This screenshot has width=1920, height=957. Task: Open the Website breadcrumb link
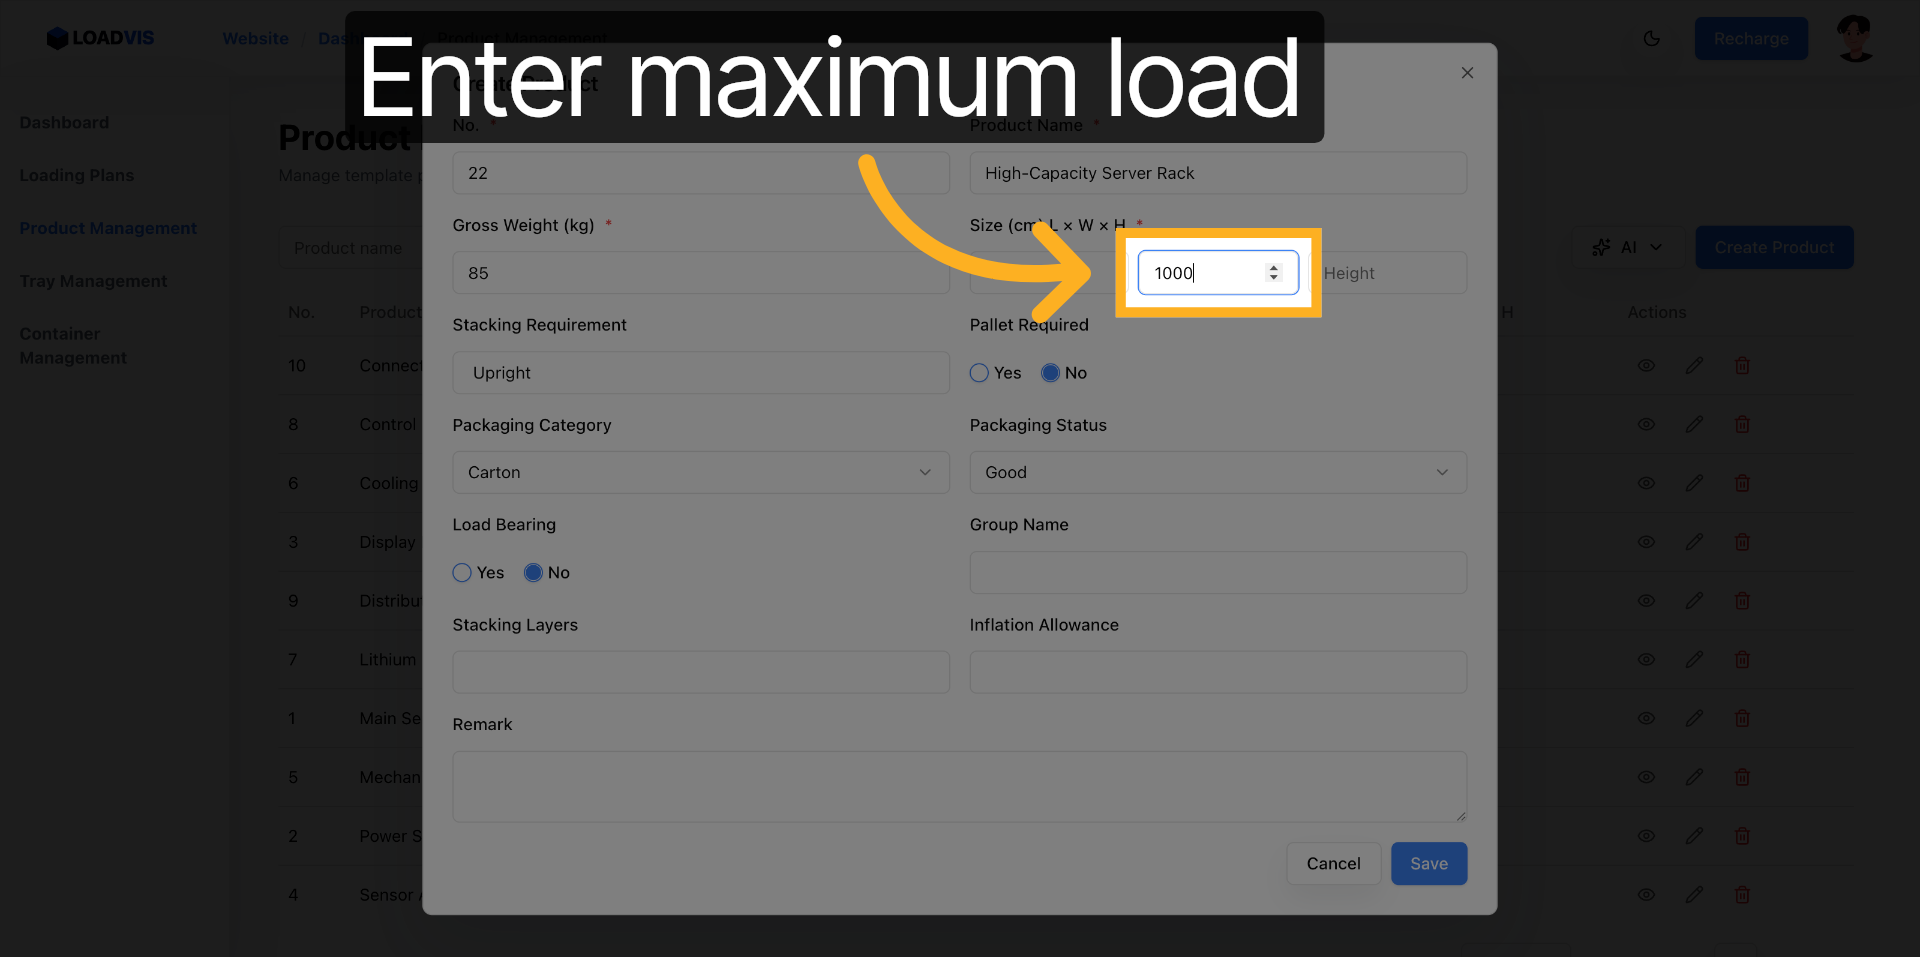coord(255,38)
